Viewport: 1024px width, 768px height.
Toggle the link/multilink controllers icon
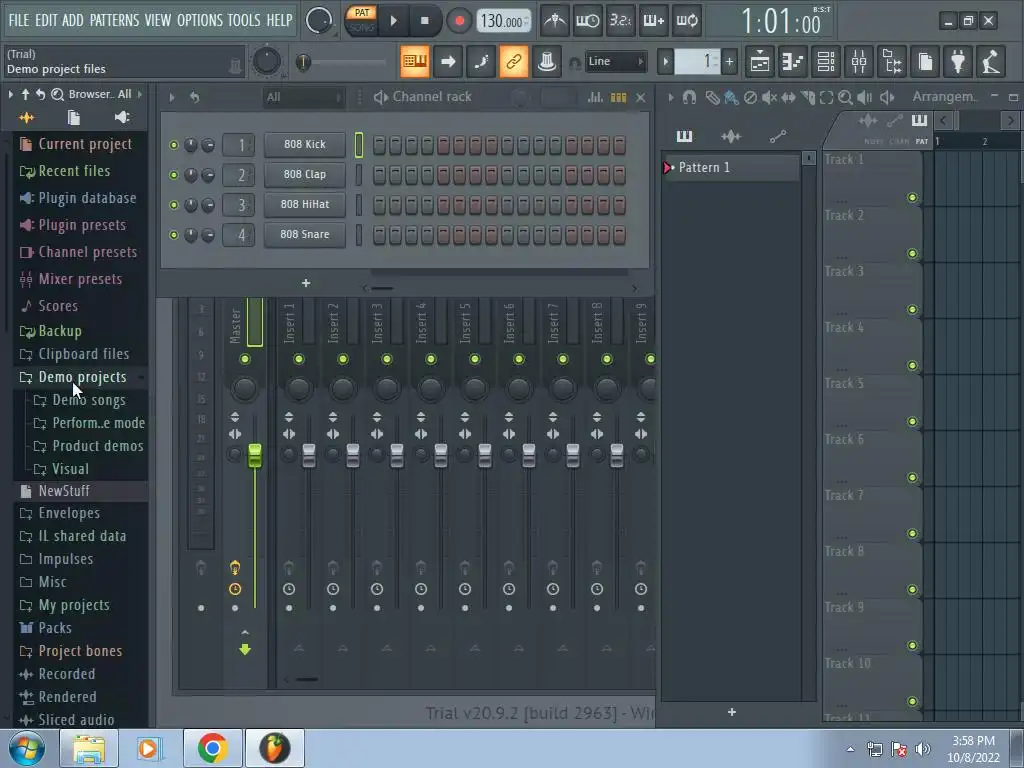[513, 61]
